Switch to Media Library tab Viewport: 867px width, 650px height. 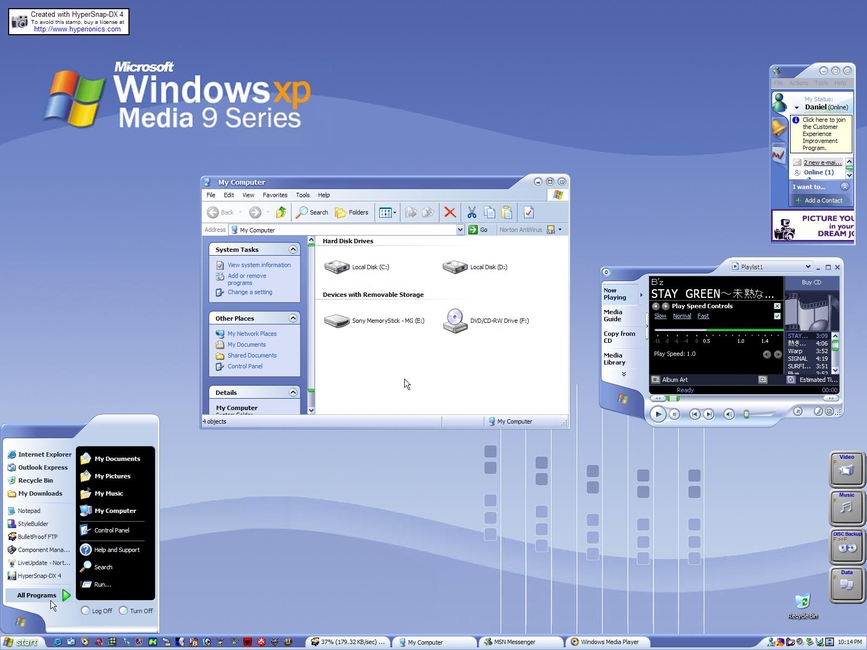click(614, 359)
